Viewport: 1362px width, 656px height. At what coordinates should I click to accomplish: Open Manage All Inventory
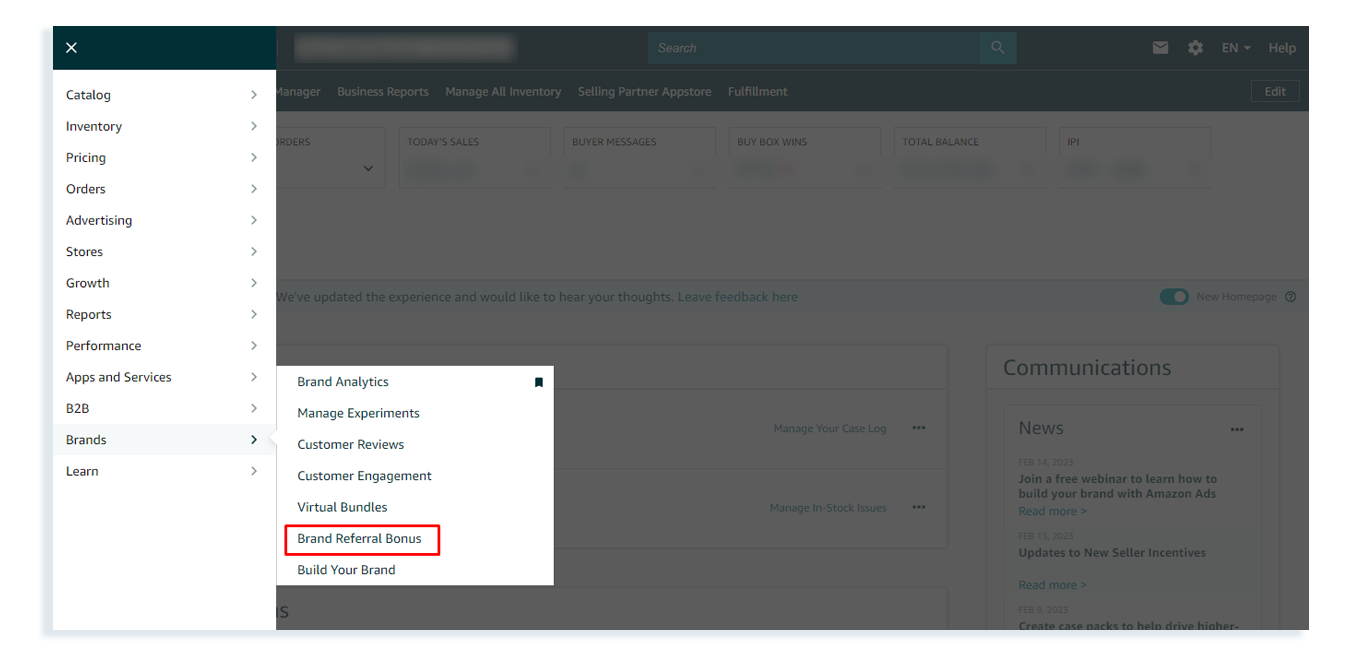pos(503,91)
